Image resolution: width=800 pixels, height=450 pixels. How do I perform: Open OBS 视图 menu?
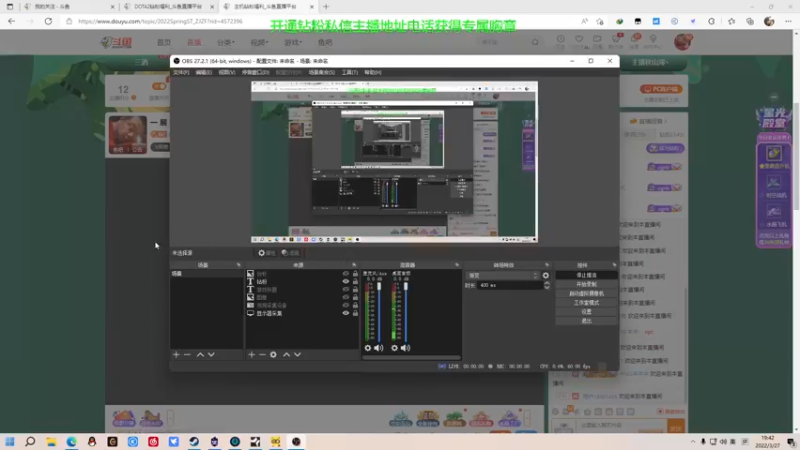tap(227, 72)
